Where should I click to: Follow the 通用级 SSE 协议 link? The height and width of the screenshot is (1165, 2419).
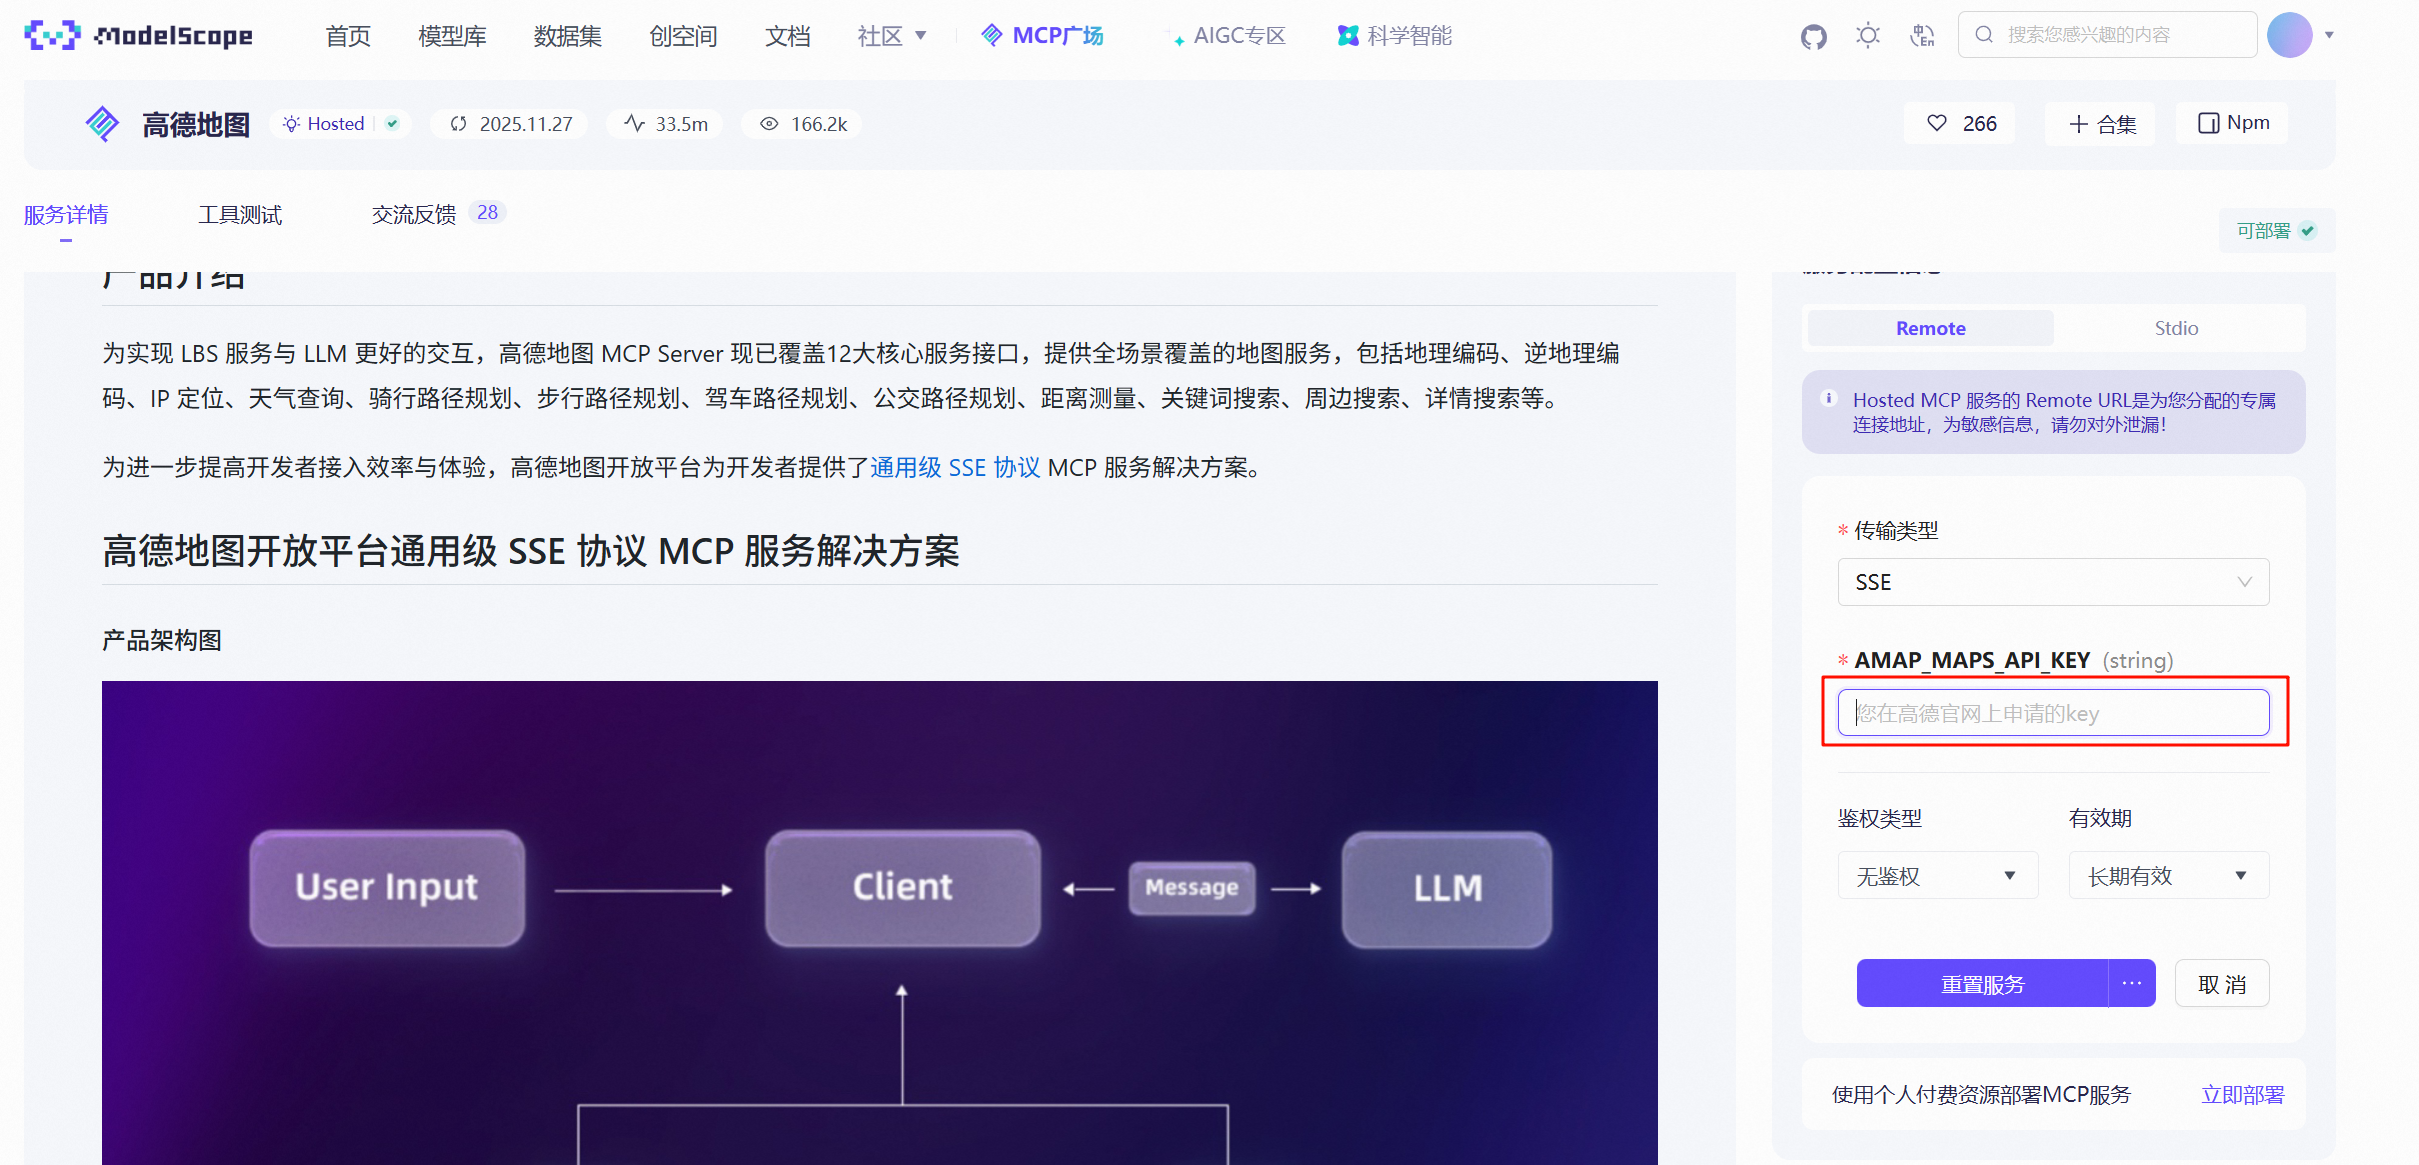(955, 467)
